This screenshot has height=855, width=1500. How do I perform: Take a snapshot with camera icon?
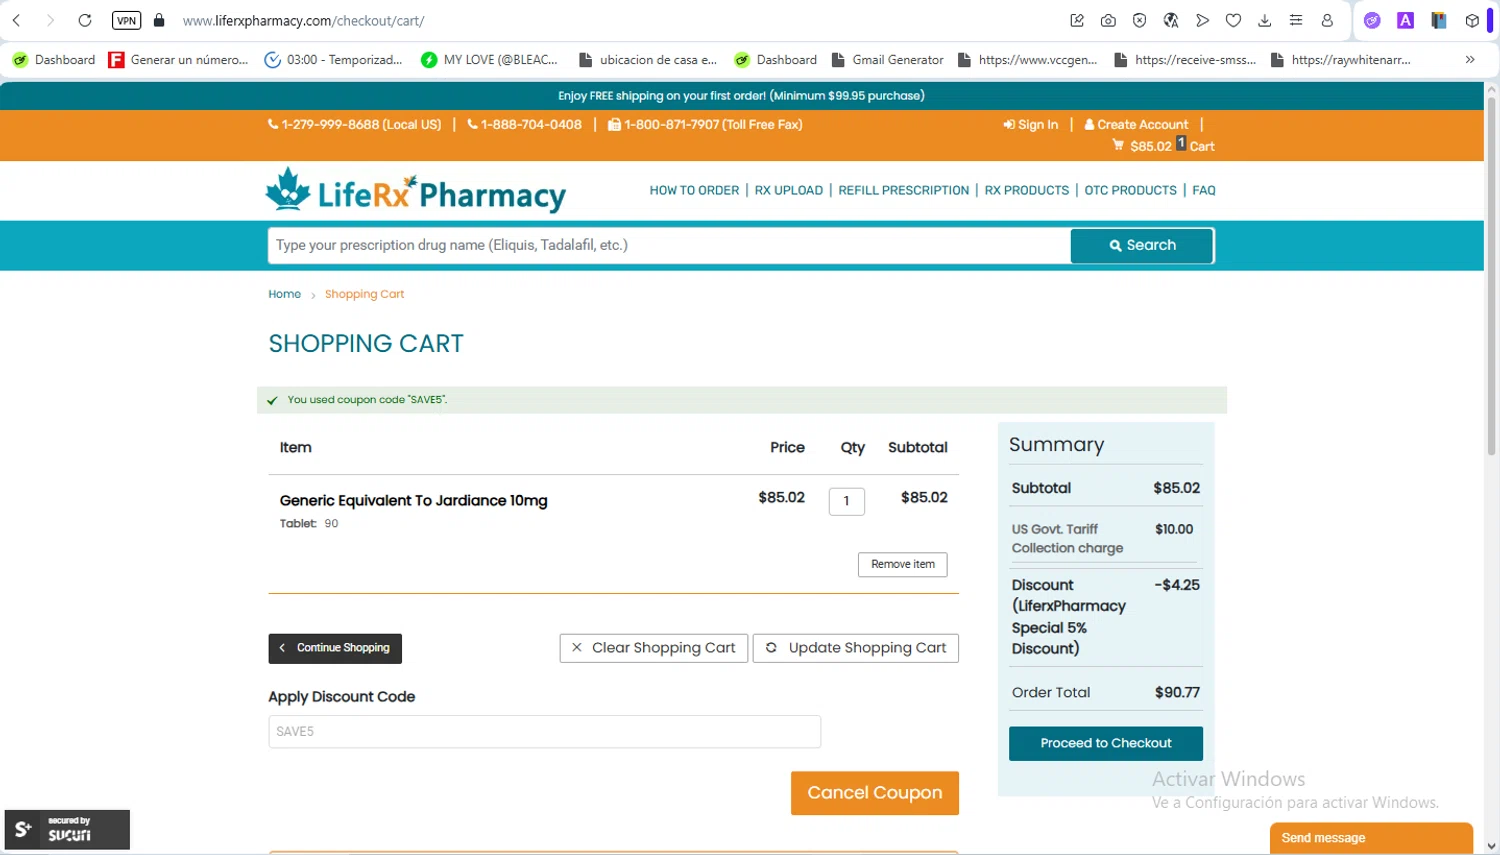click(x=1108, y=20)
